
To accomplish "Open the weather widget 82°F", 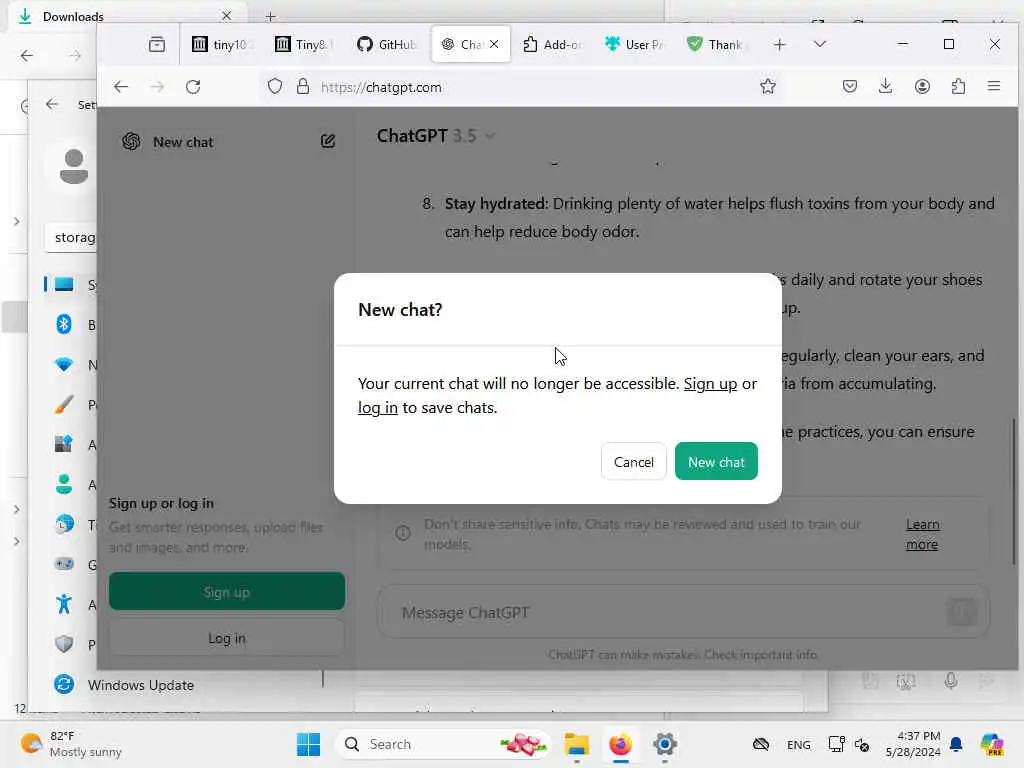I will pyautogui.click(x=71, y=744).
